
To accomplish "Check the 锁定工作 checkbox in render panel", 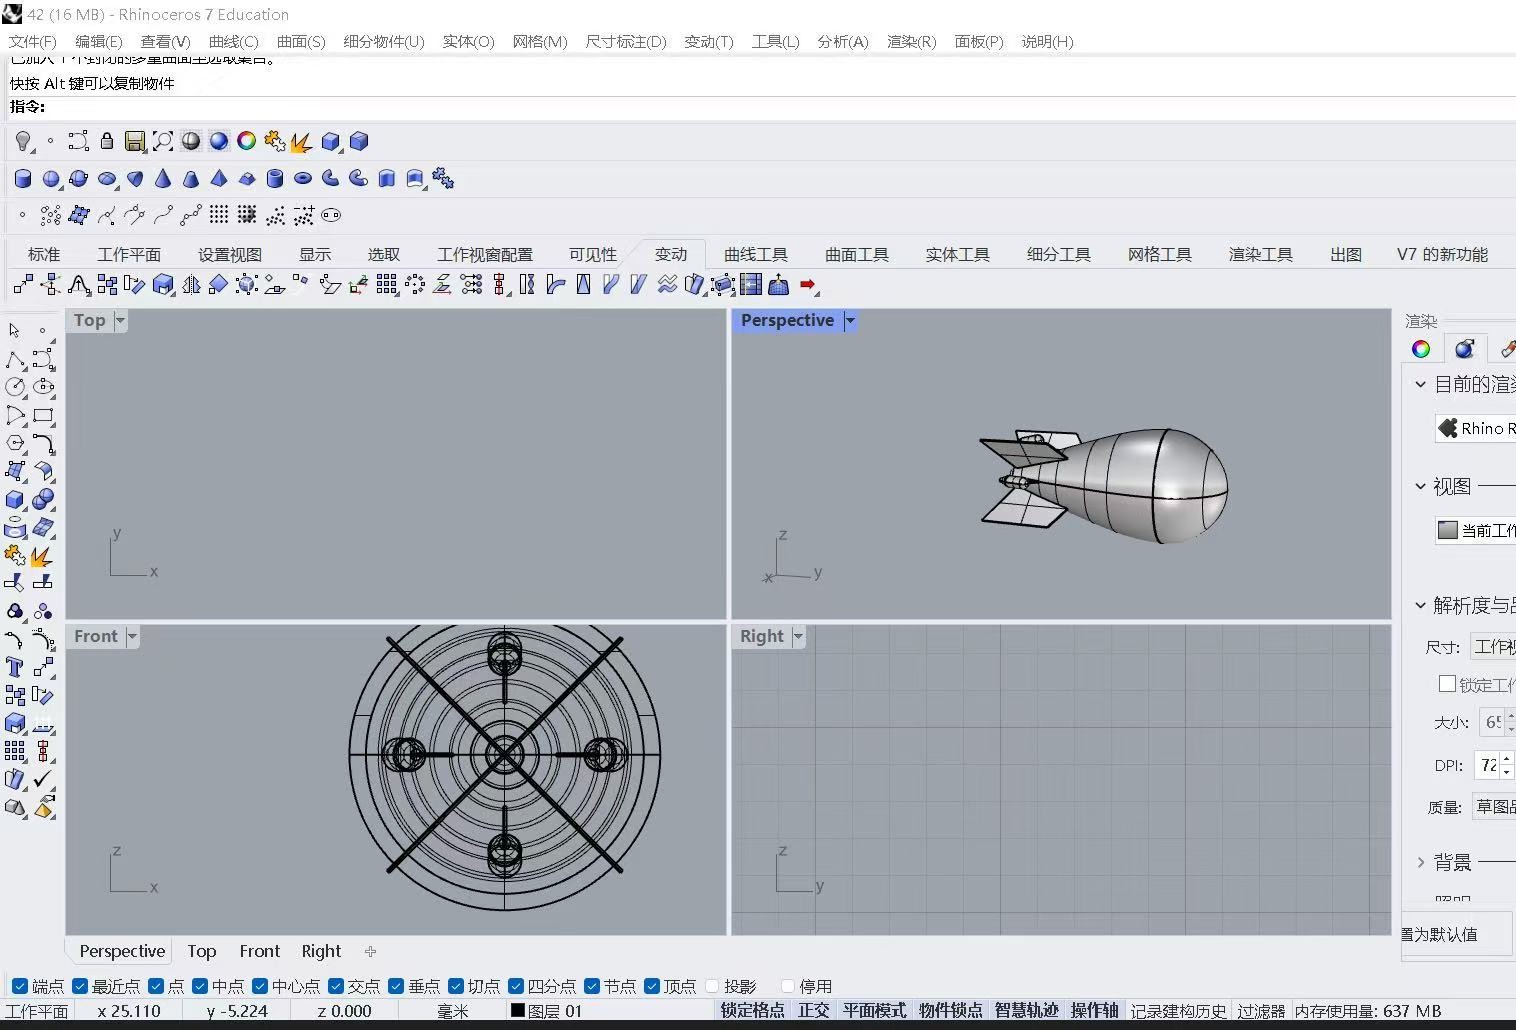I will 1447,684.
